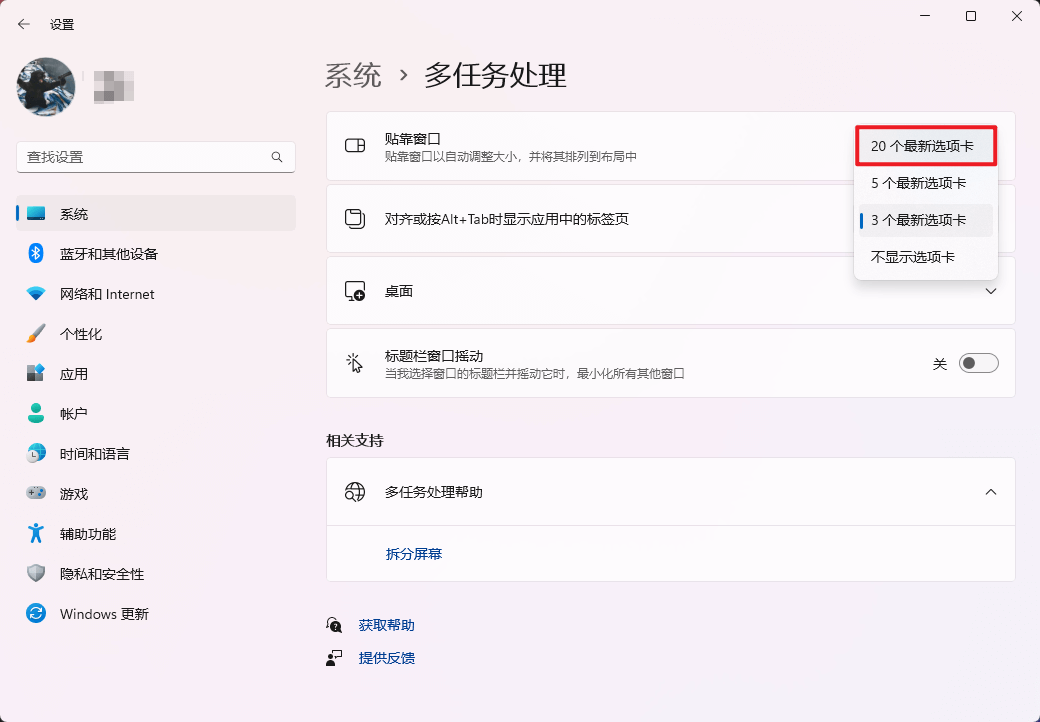Click the 多任务处理帮助 globe icon
Viewport: 1040px width, 722px height.
click(x=354, y=491)
